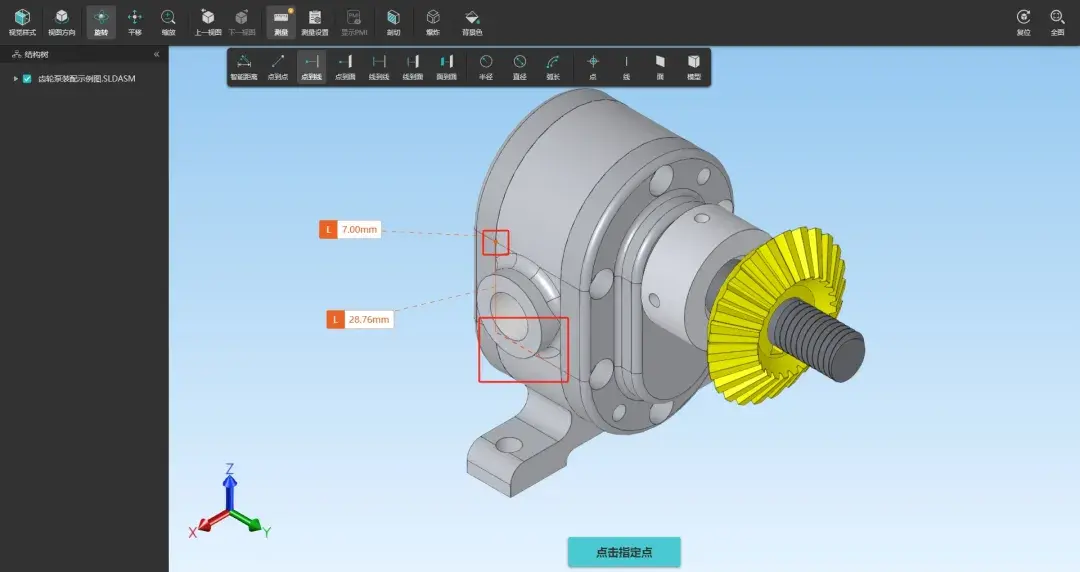The height and width of the screenshot is (572, 1080).
Task: Toggle the 测量 measure tool
Action: [x=281, y=22]
